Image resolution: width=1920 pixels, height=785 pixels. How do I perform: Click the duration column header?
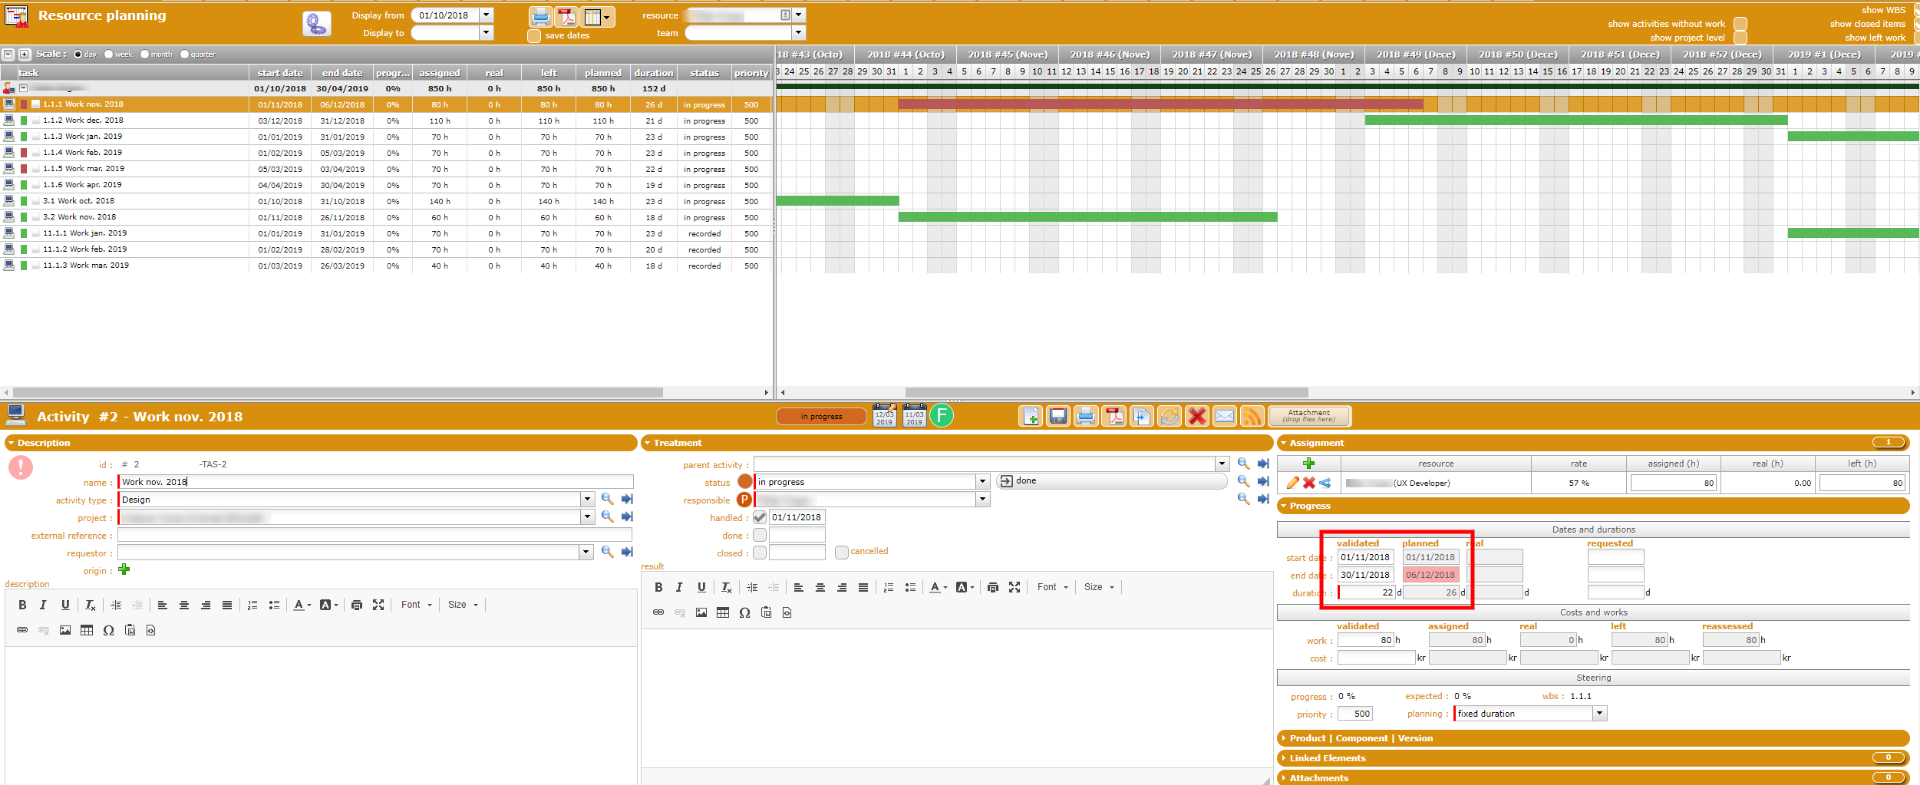click(653, 73)
